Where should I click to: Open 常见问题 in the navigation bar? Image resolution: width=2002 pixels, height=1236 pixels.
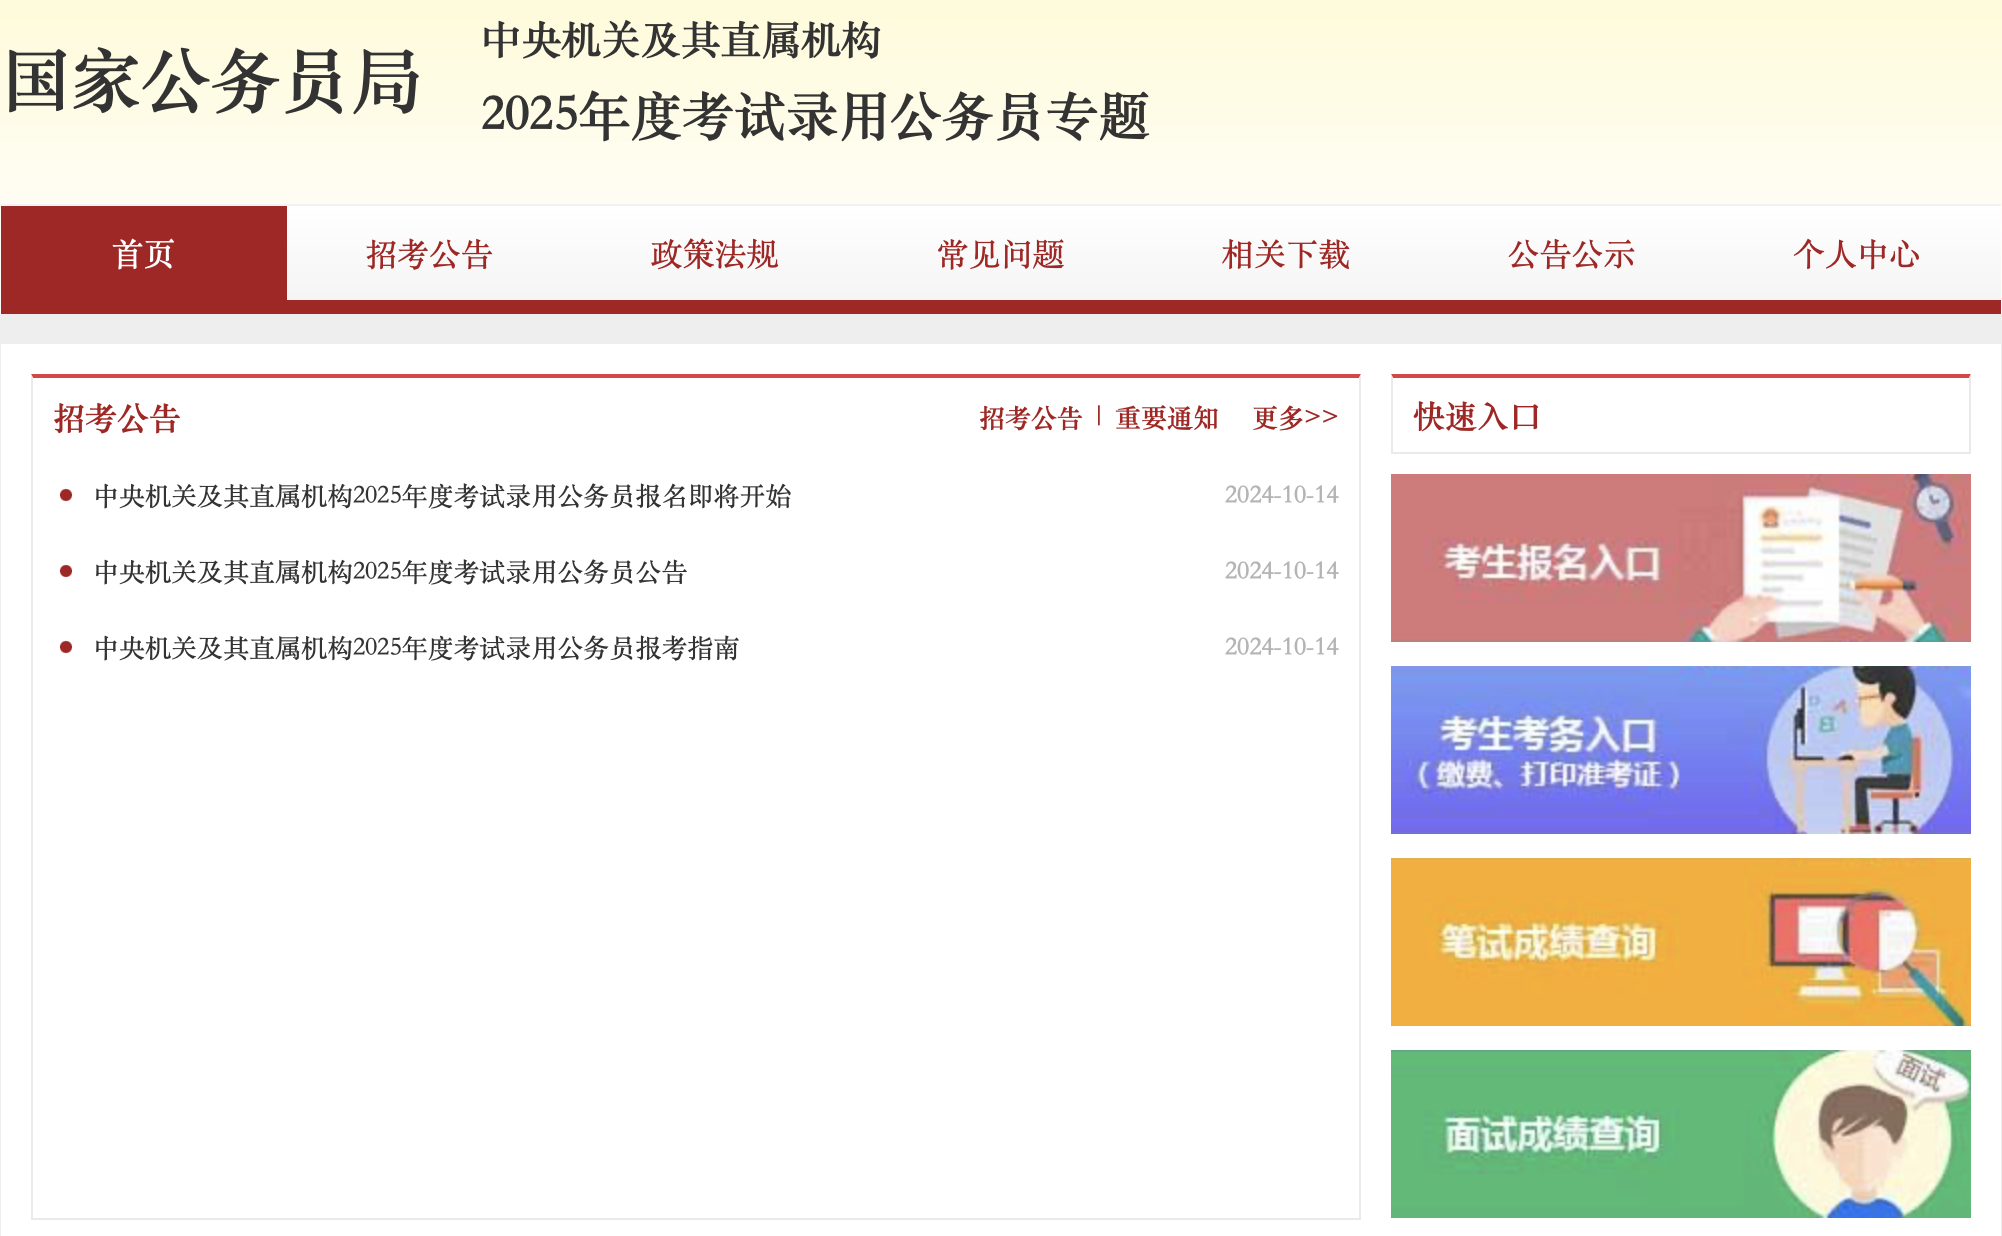tap(1000, 254)
